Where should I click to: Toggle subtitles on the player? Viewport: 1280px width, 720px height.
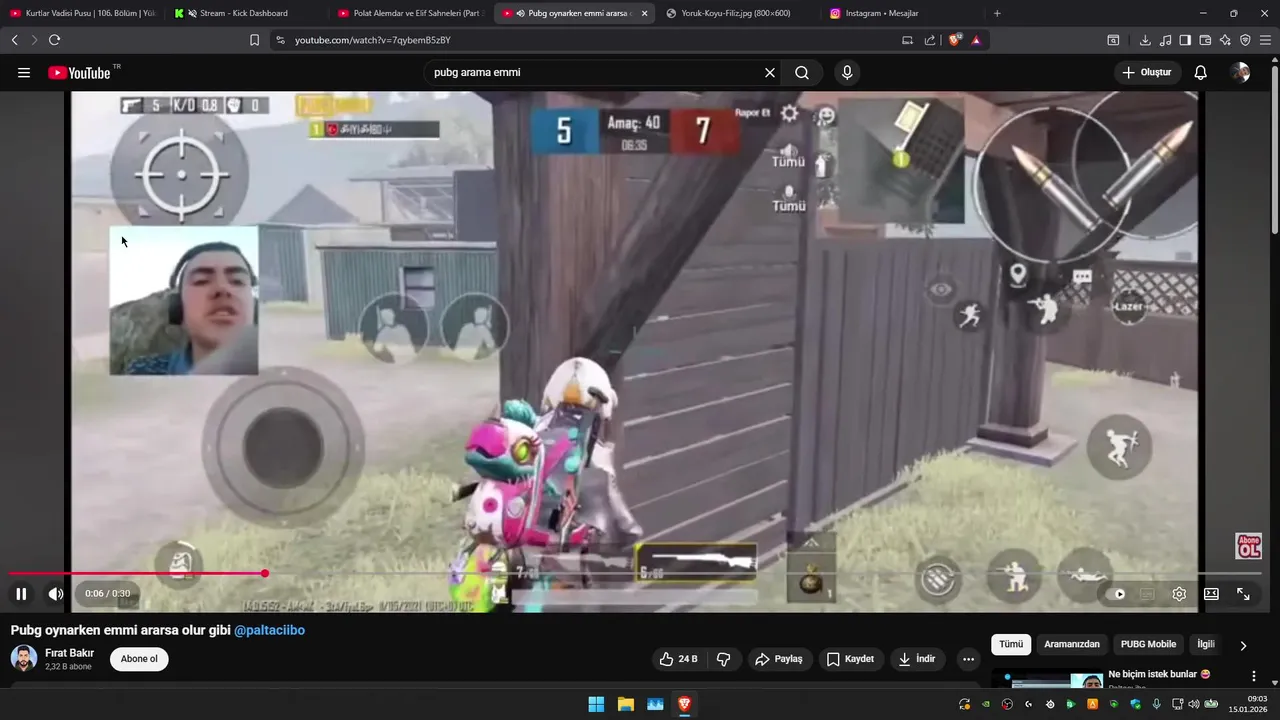coord(1147,594)
